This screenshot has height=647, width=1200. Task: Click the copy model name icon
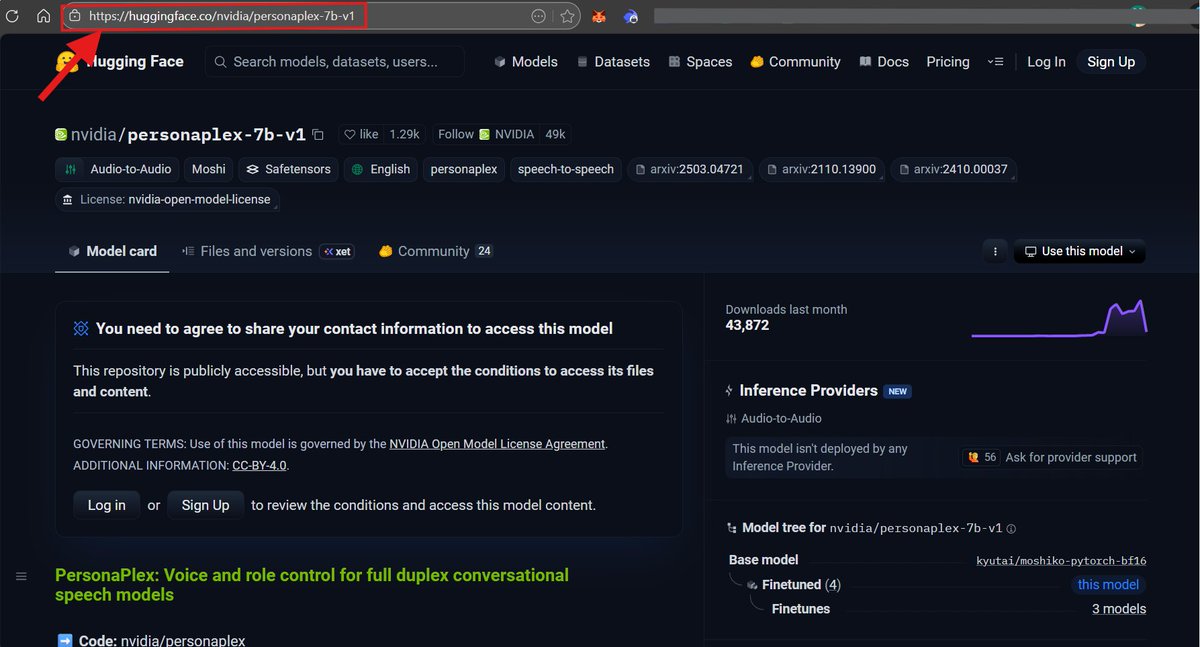318,133
